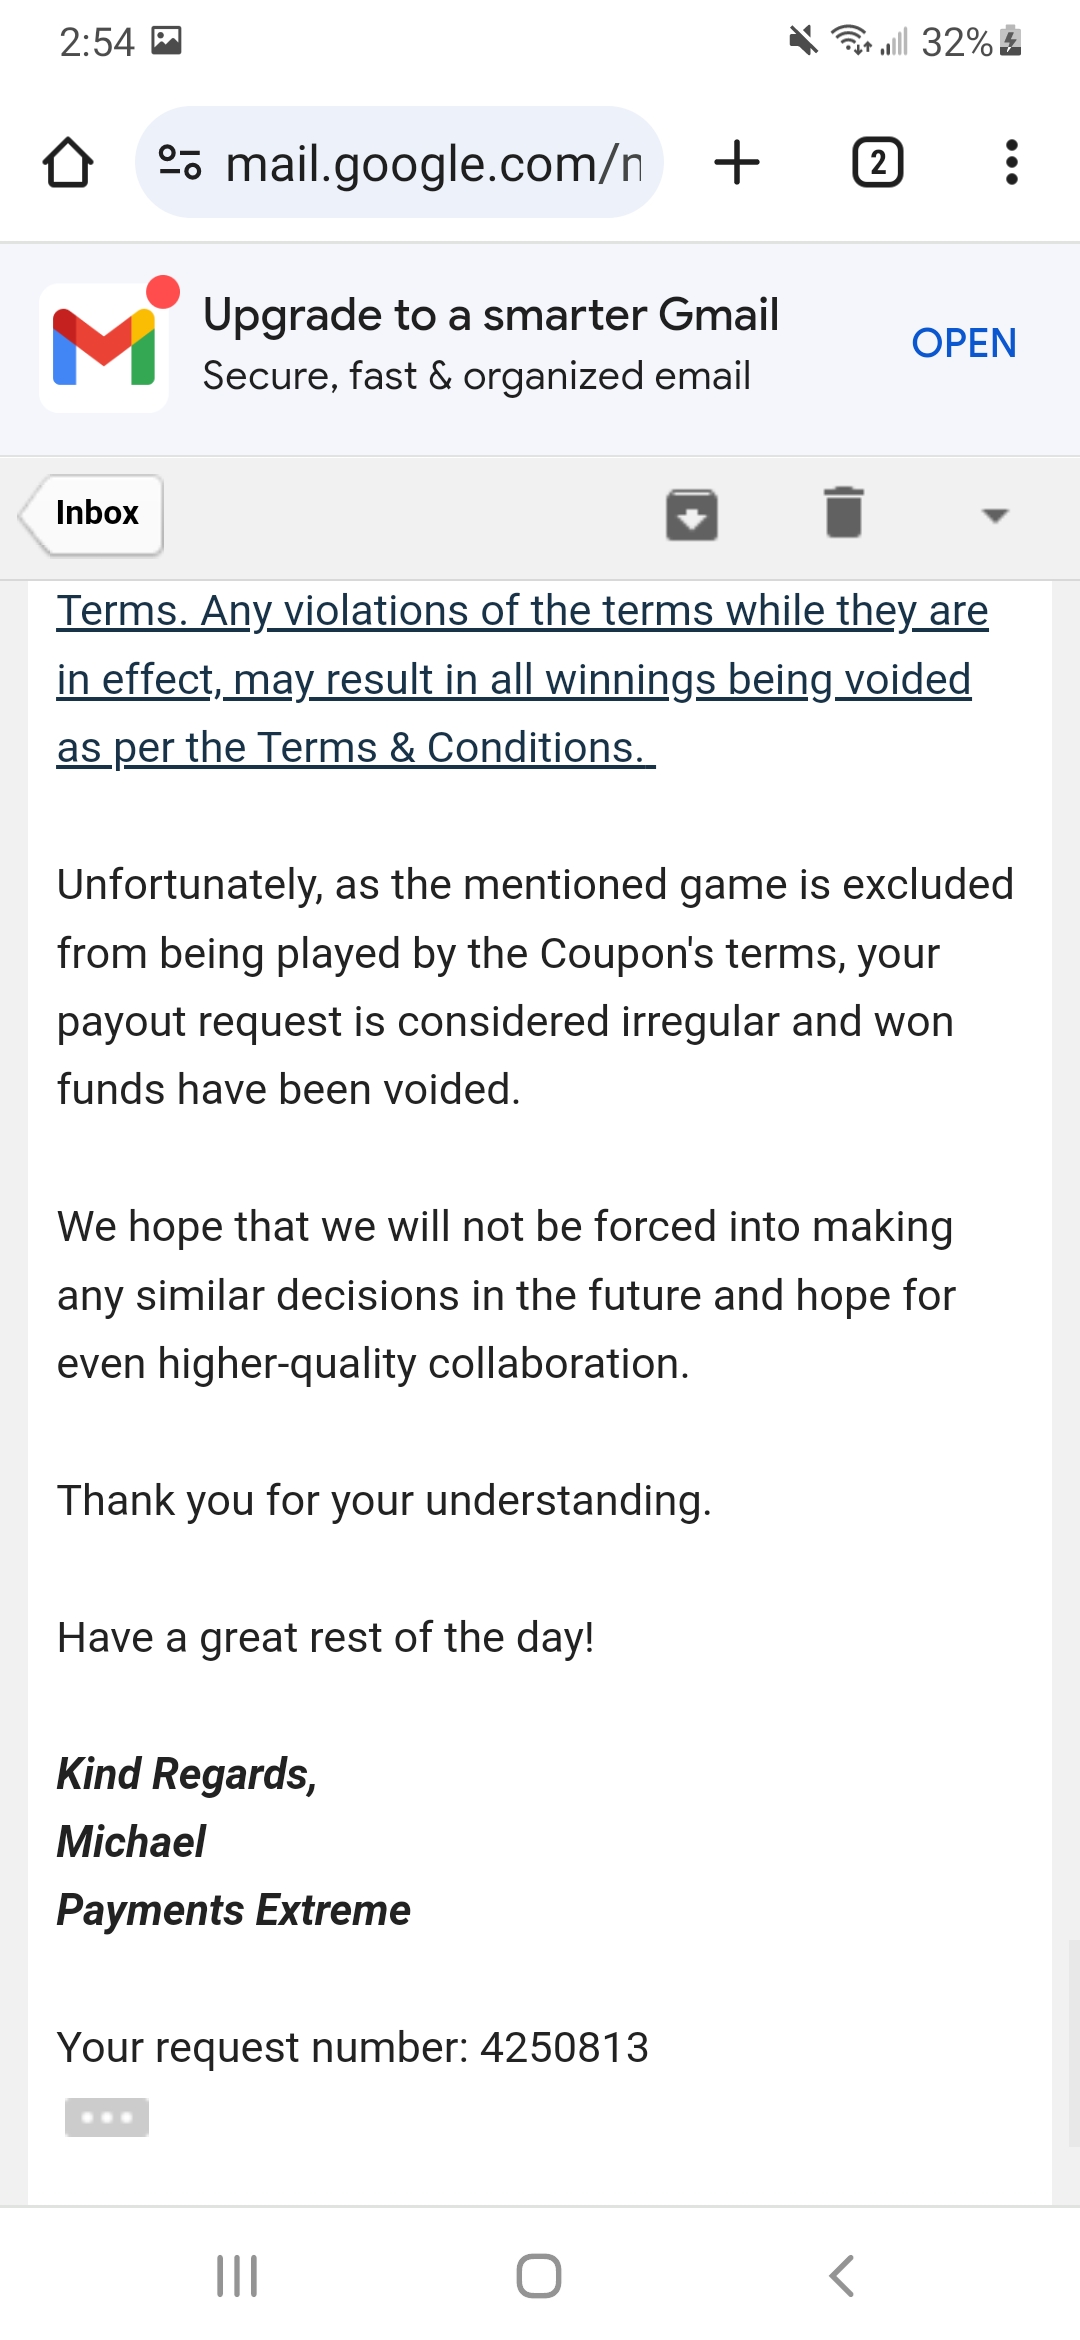Tap the Android home button

click(x=539, y=2276)
